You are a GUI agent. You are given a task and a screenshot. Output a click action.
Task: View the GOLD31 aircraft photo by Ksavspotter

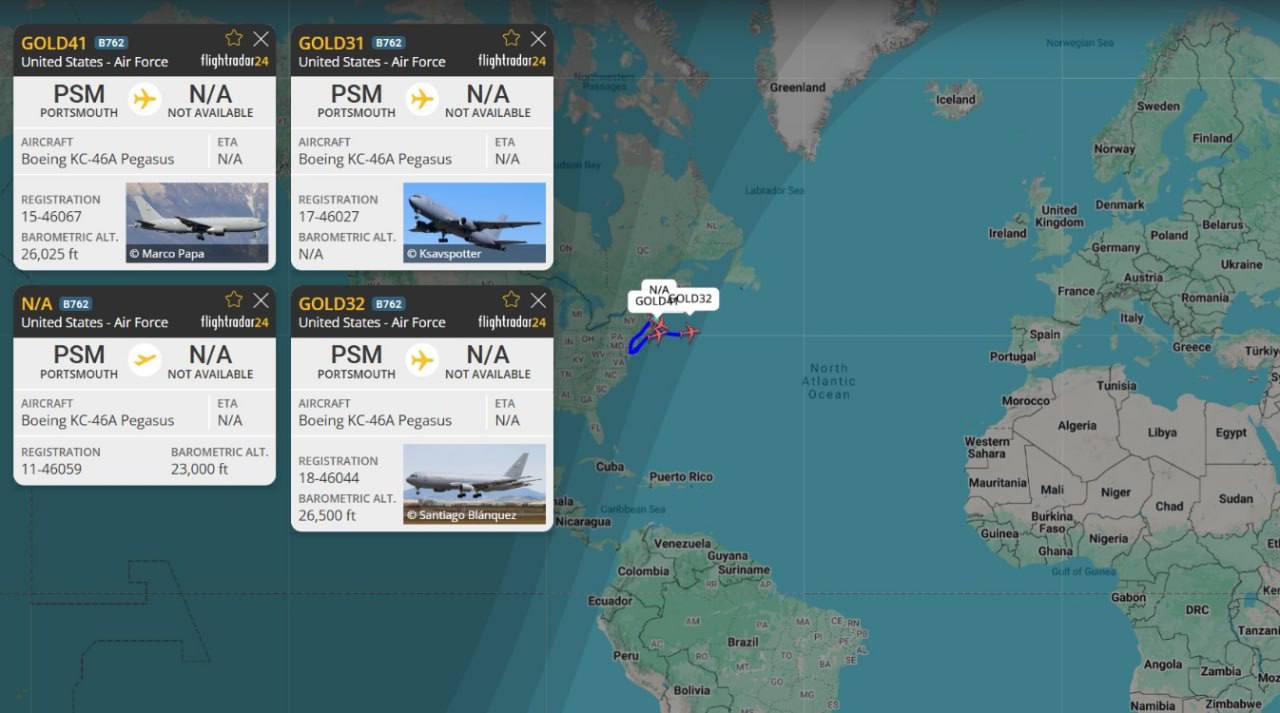[x=474, y=222]
